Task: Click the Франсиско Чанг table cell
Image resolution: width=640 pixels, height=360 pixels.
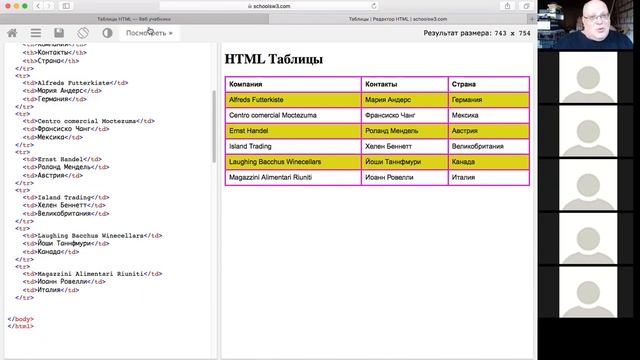Action: point(404,115)
